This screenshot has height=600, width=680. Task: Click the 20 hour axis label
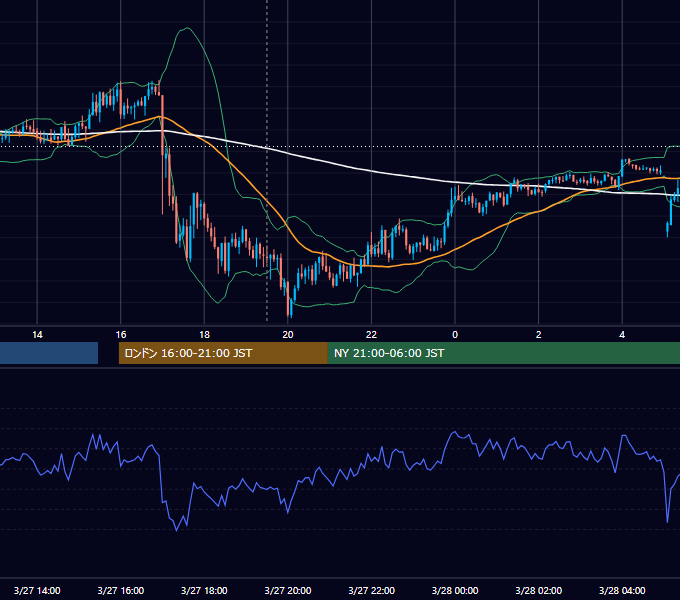tap(288, 335)
